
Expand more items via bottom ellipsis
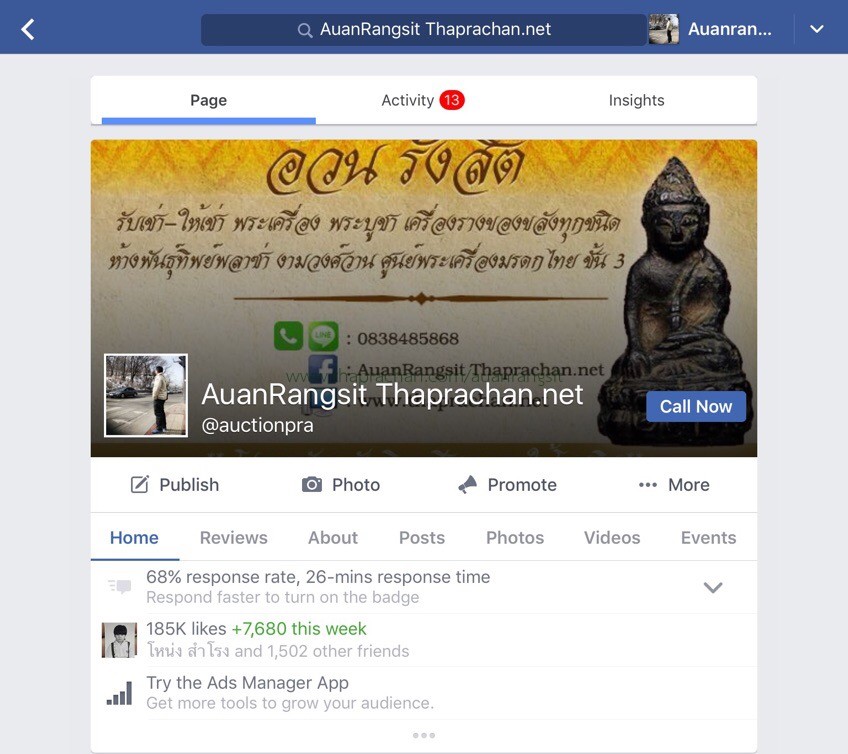[x=423, y=735]
